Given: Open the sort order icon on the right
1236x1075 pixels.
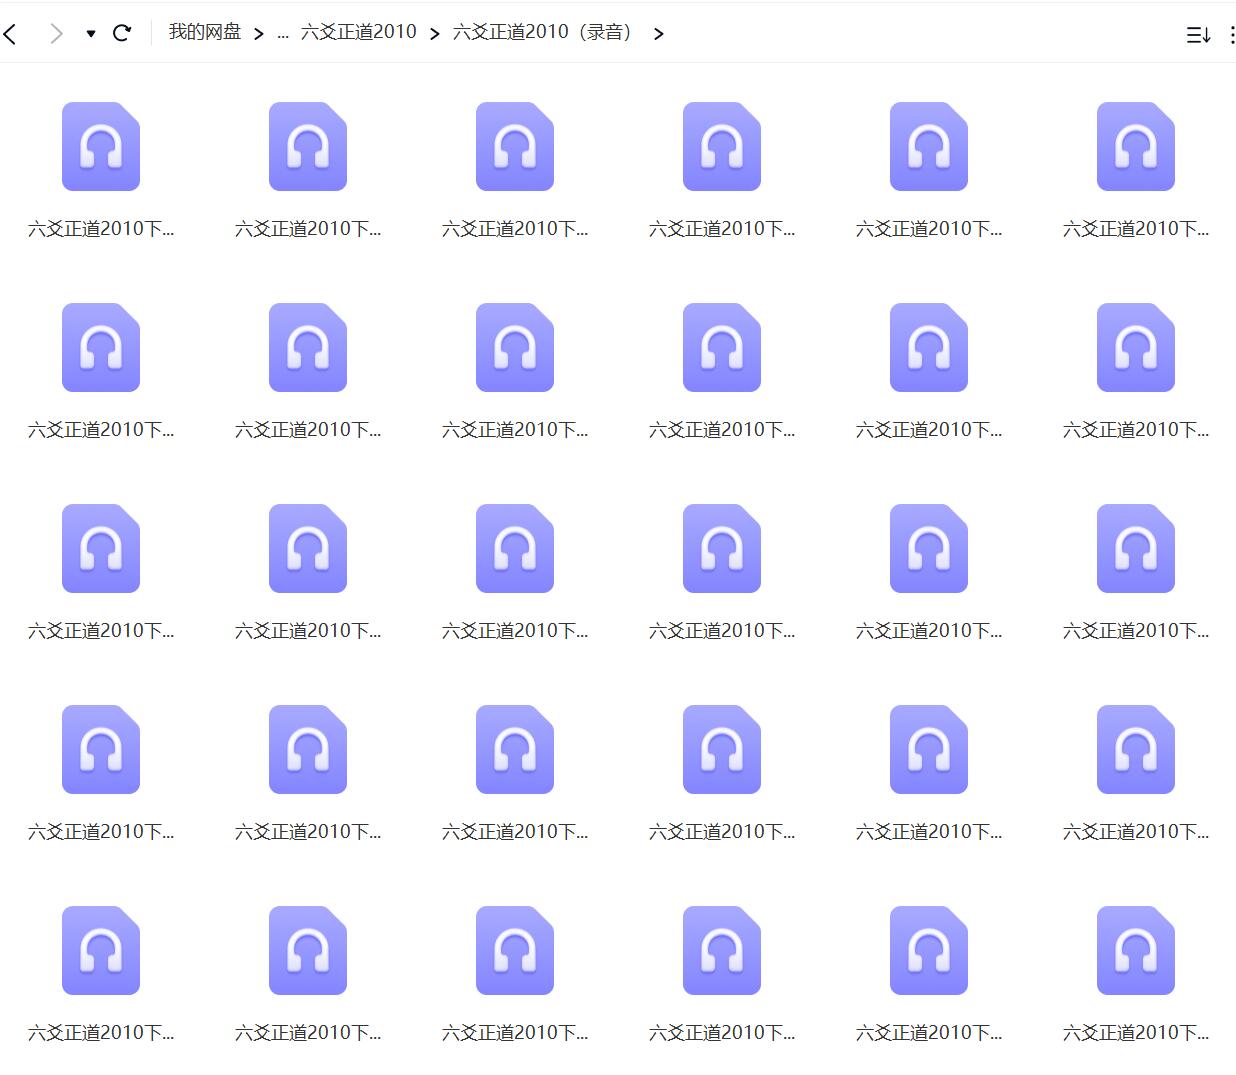Looking at the screenshot, I should pyautogui.click(x=1197, y=33).
